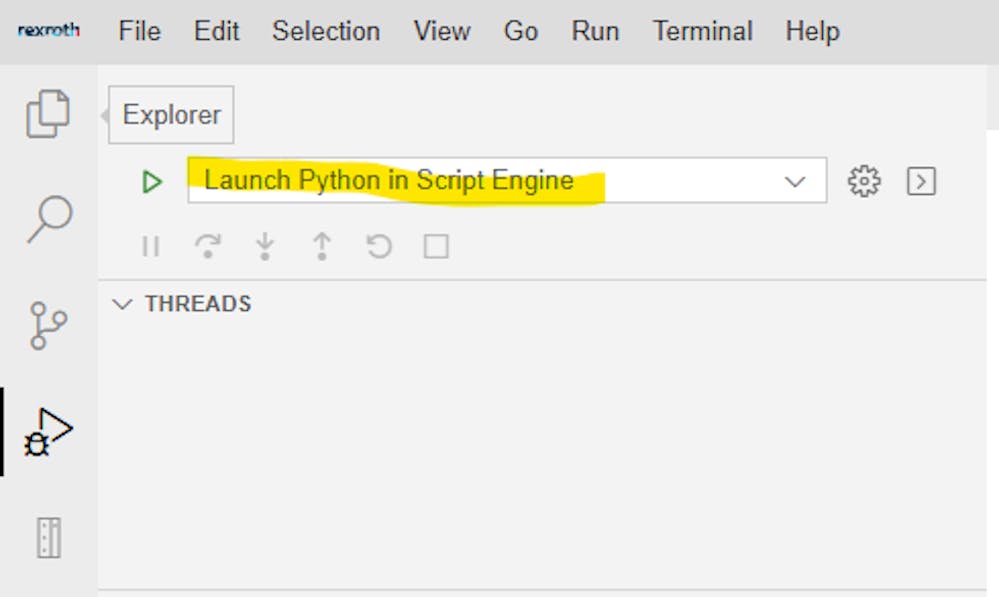Click the Step Over debug button
Viewport: 999px width, 597px height.
pyautogui.click(x=207, y=246)
